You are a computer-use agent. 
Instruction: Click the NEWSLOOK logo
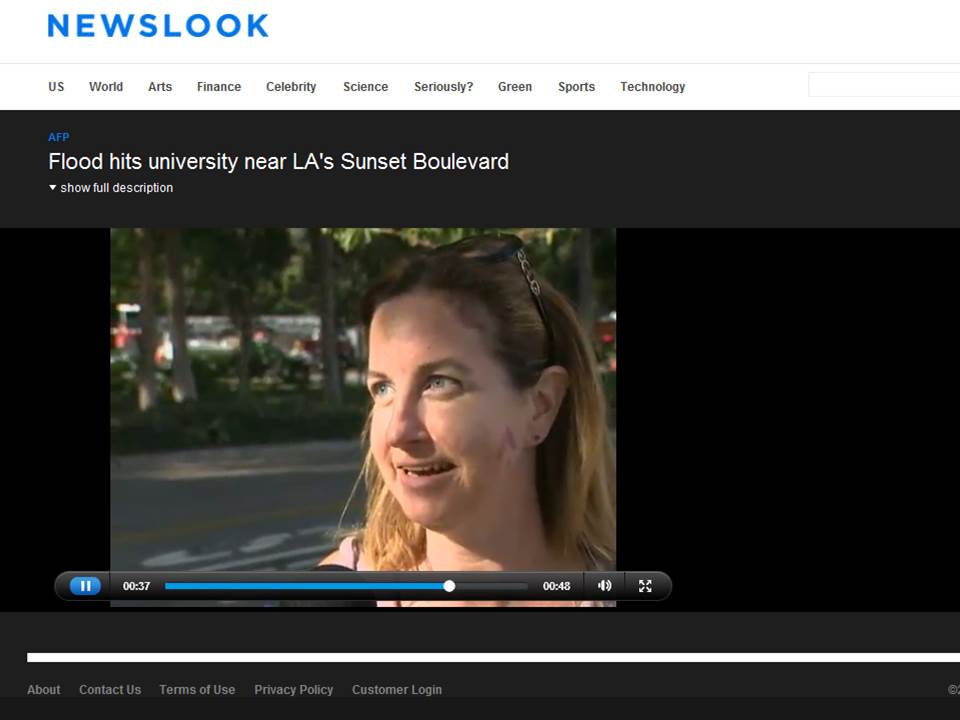click(157, 26)
